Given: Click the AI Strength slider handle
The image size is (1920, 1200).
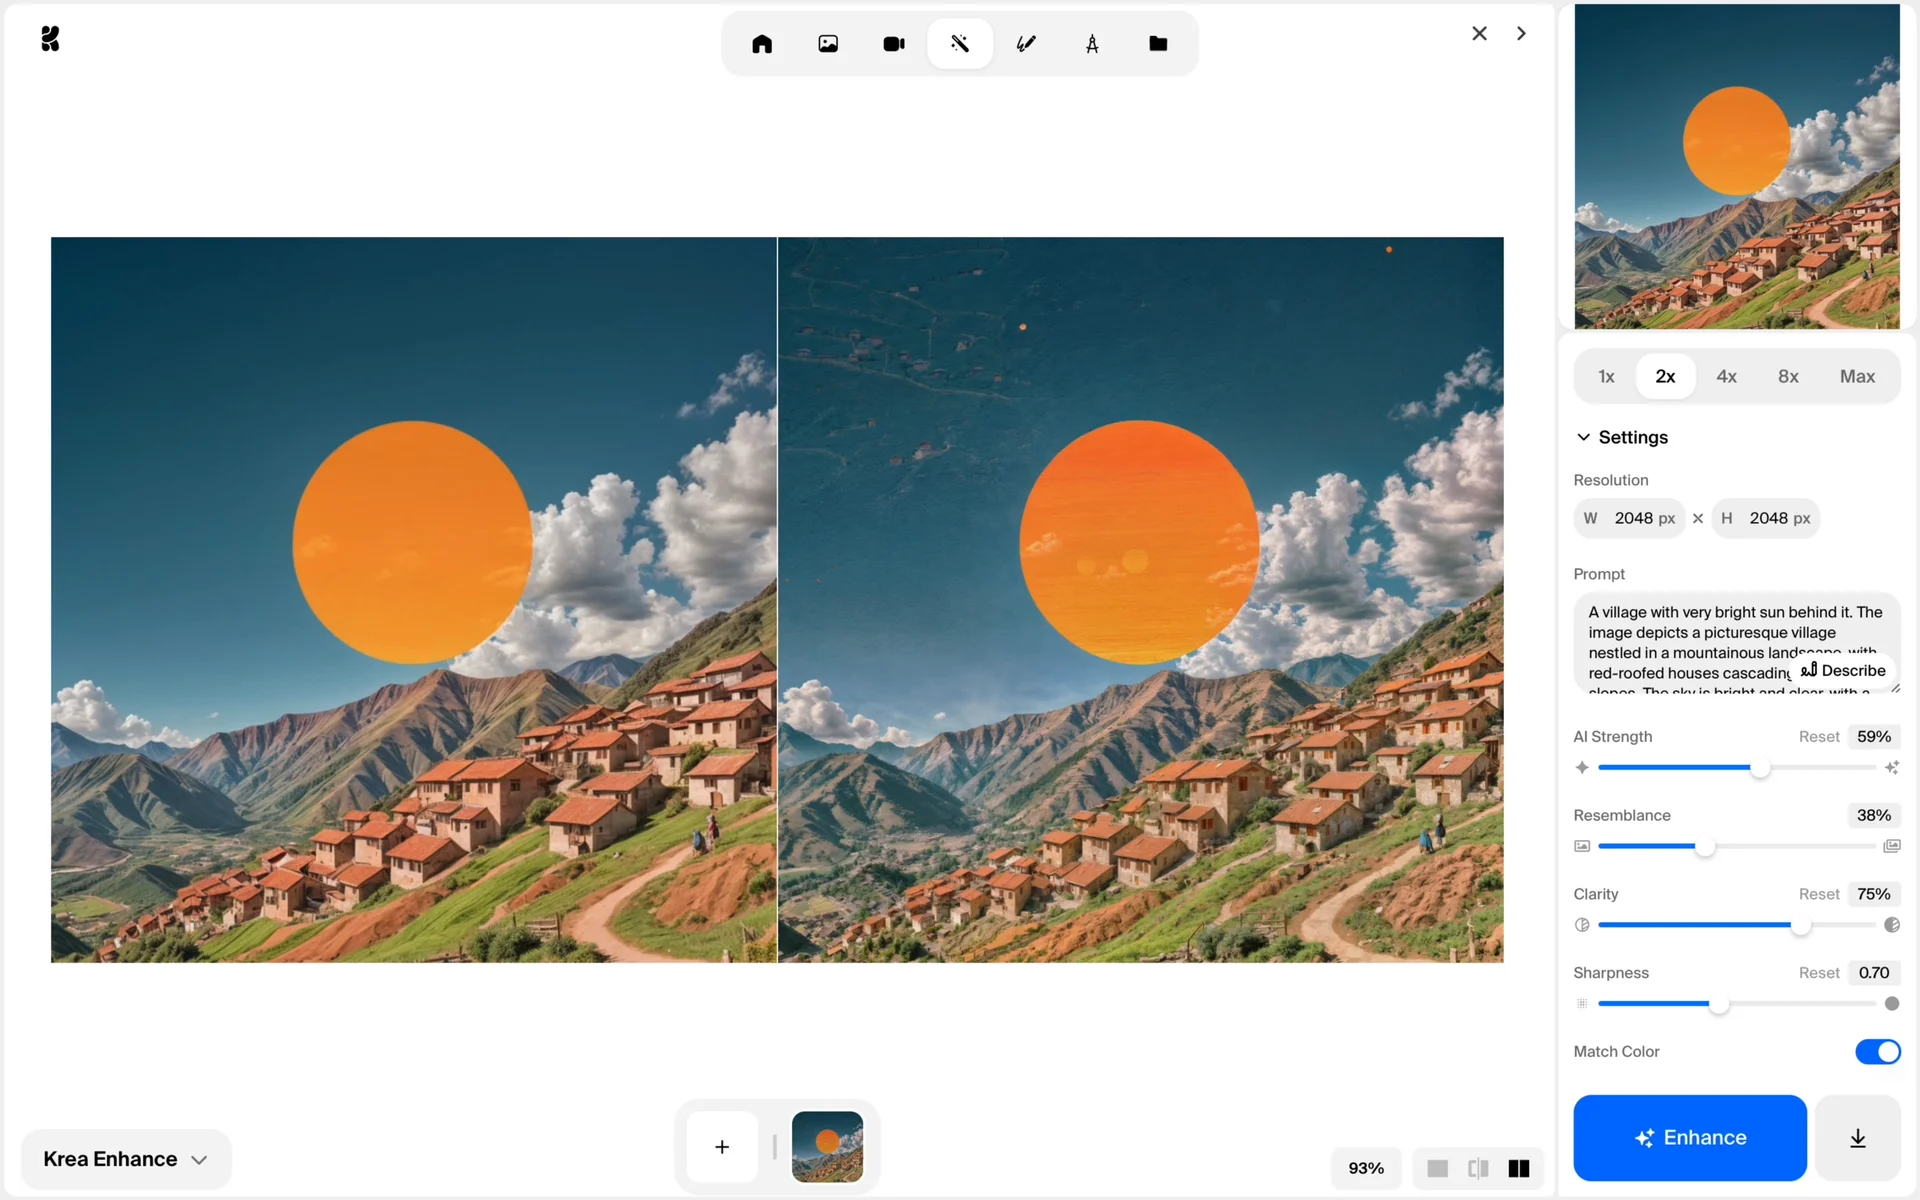Looking at the screenshot, I should pos(1760,767).
